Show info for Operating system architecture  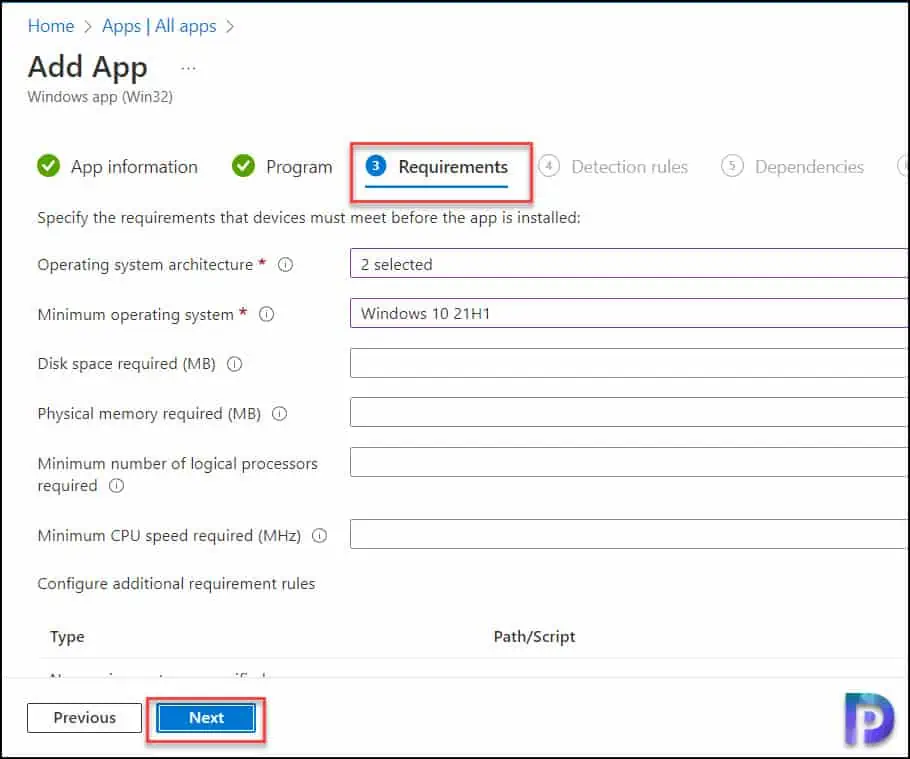click(x=285, y=265)
